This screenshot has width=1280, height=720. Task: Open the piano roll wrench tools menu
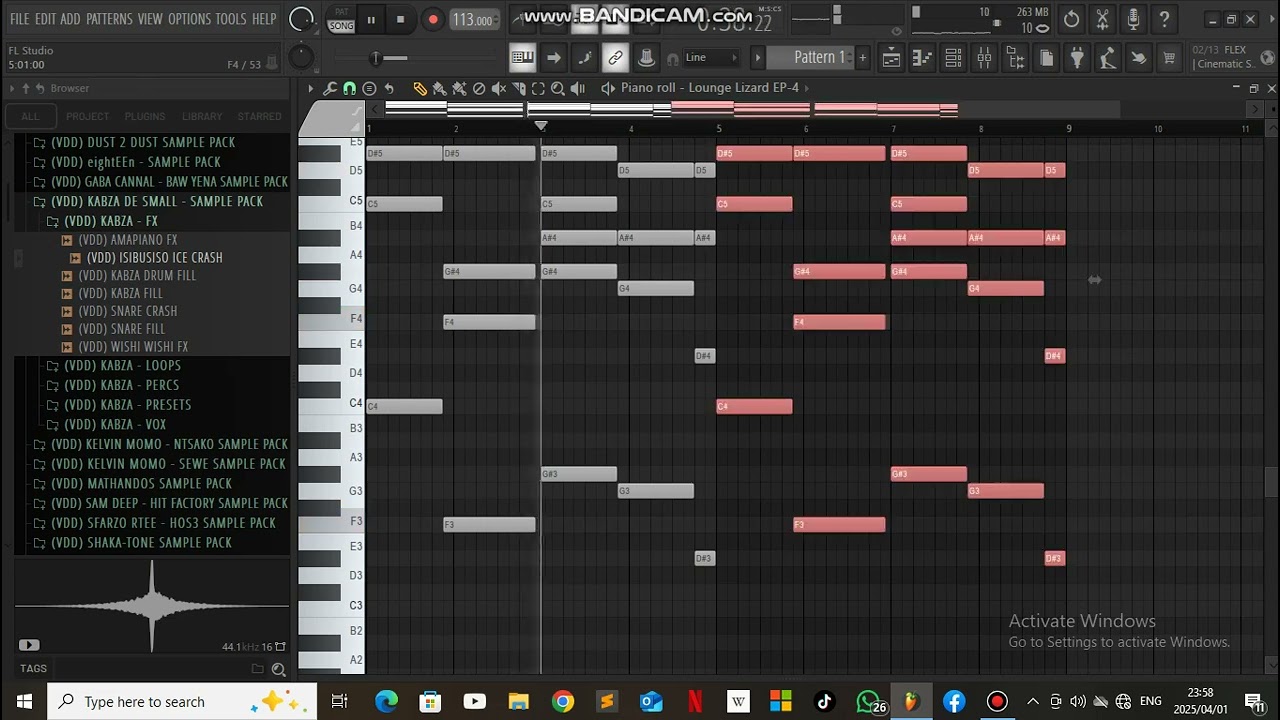[x=330, y=89]
